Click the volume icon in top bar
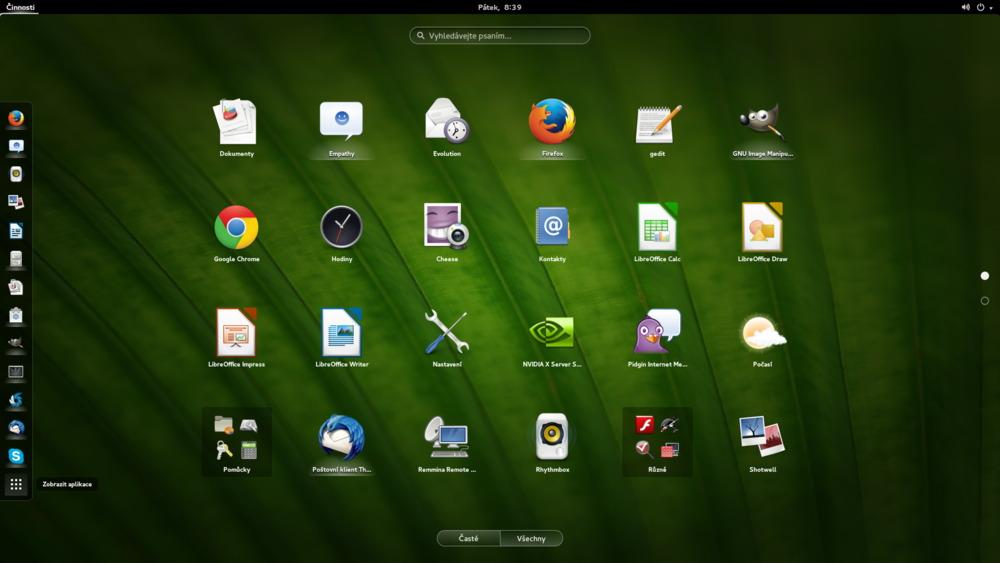The image size is (1000, 563). tap(965, 7)
